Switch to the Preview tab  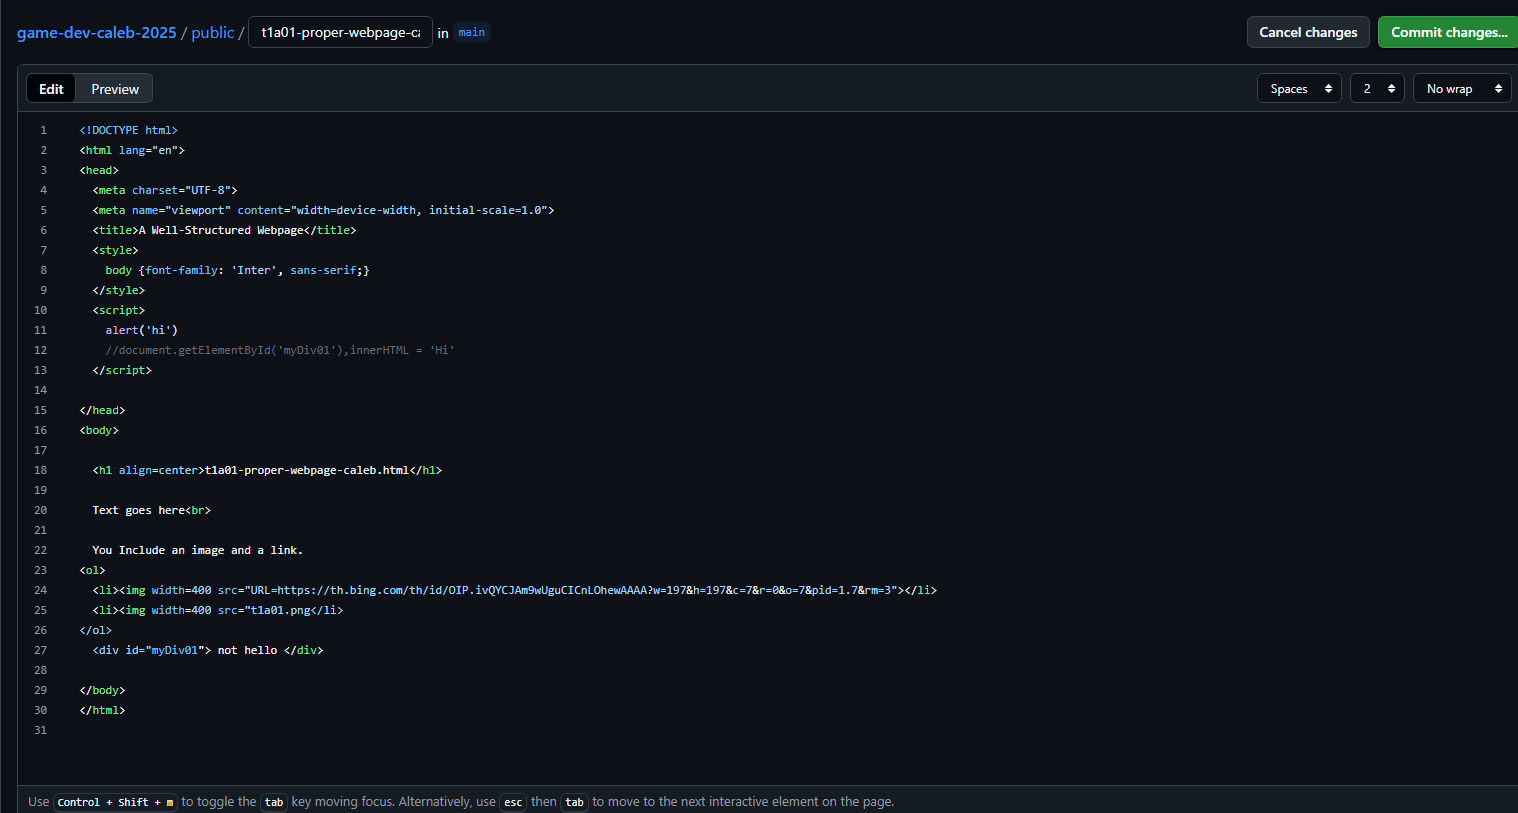[x=115, y=89]
